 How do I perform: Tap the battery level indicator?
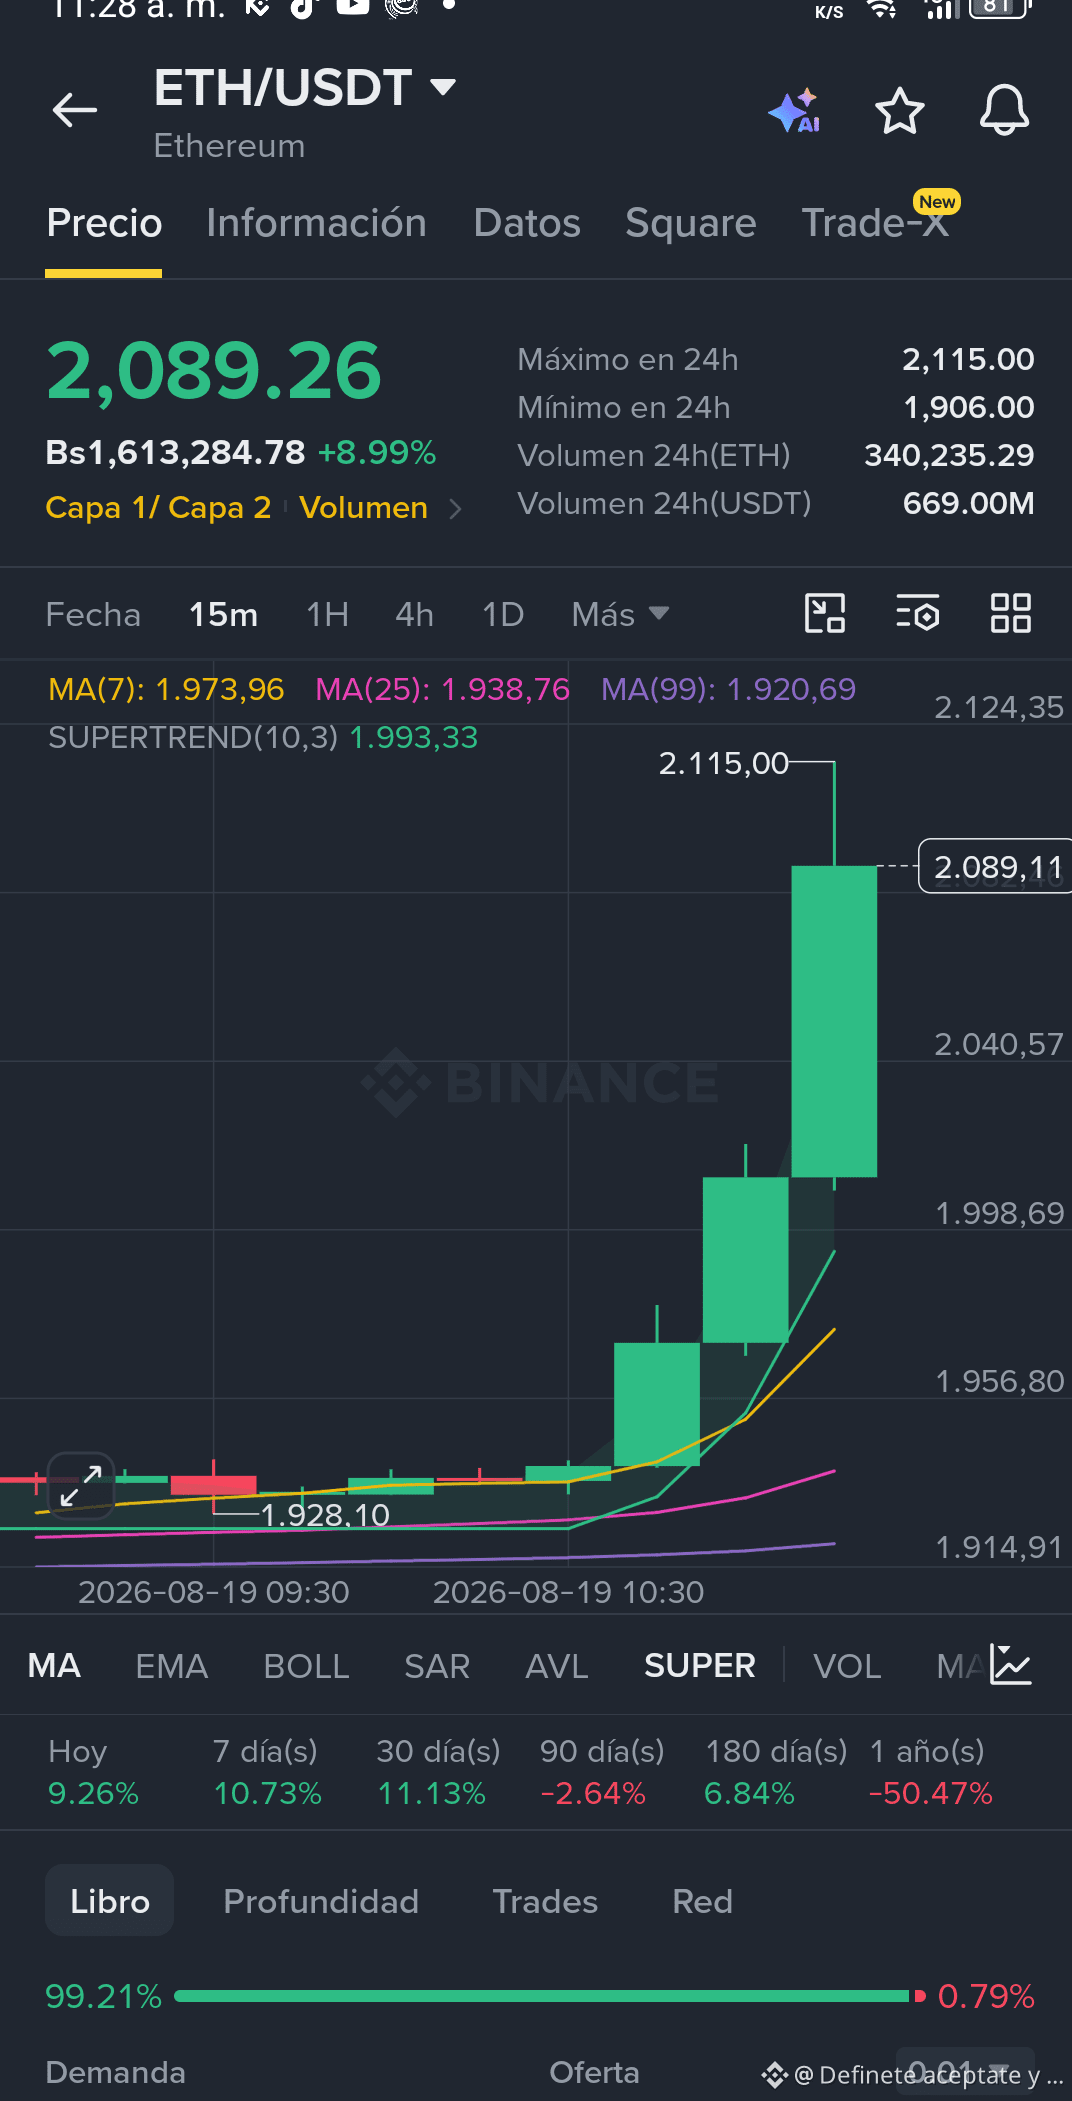997,8
